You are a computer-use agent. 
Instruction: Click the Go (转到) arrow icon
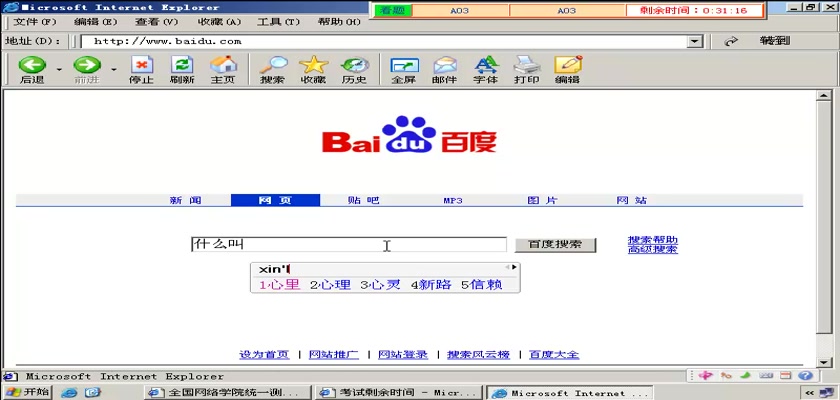pyautogui.click(x=731, y=41)
